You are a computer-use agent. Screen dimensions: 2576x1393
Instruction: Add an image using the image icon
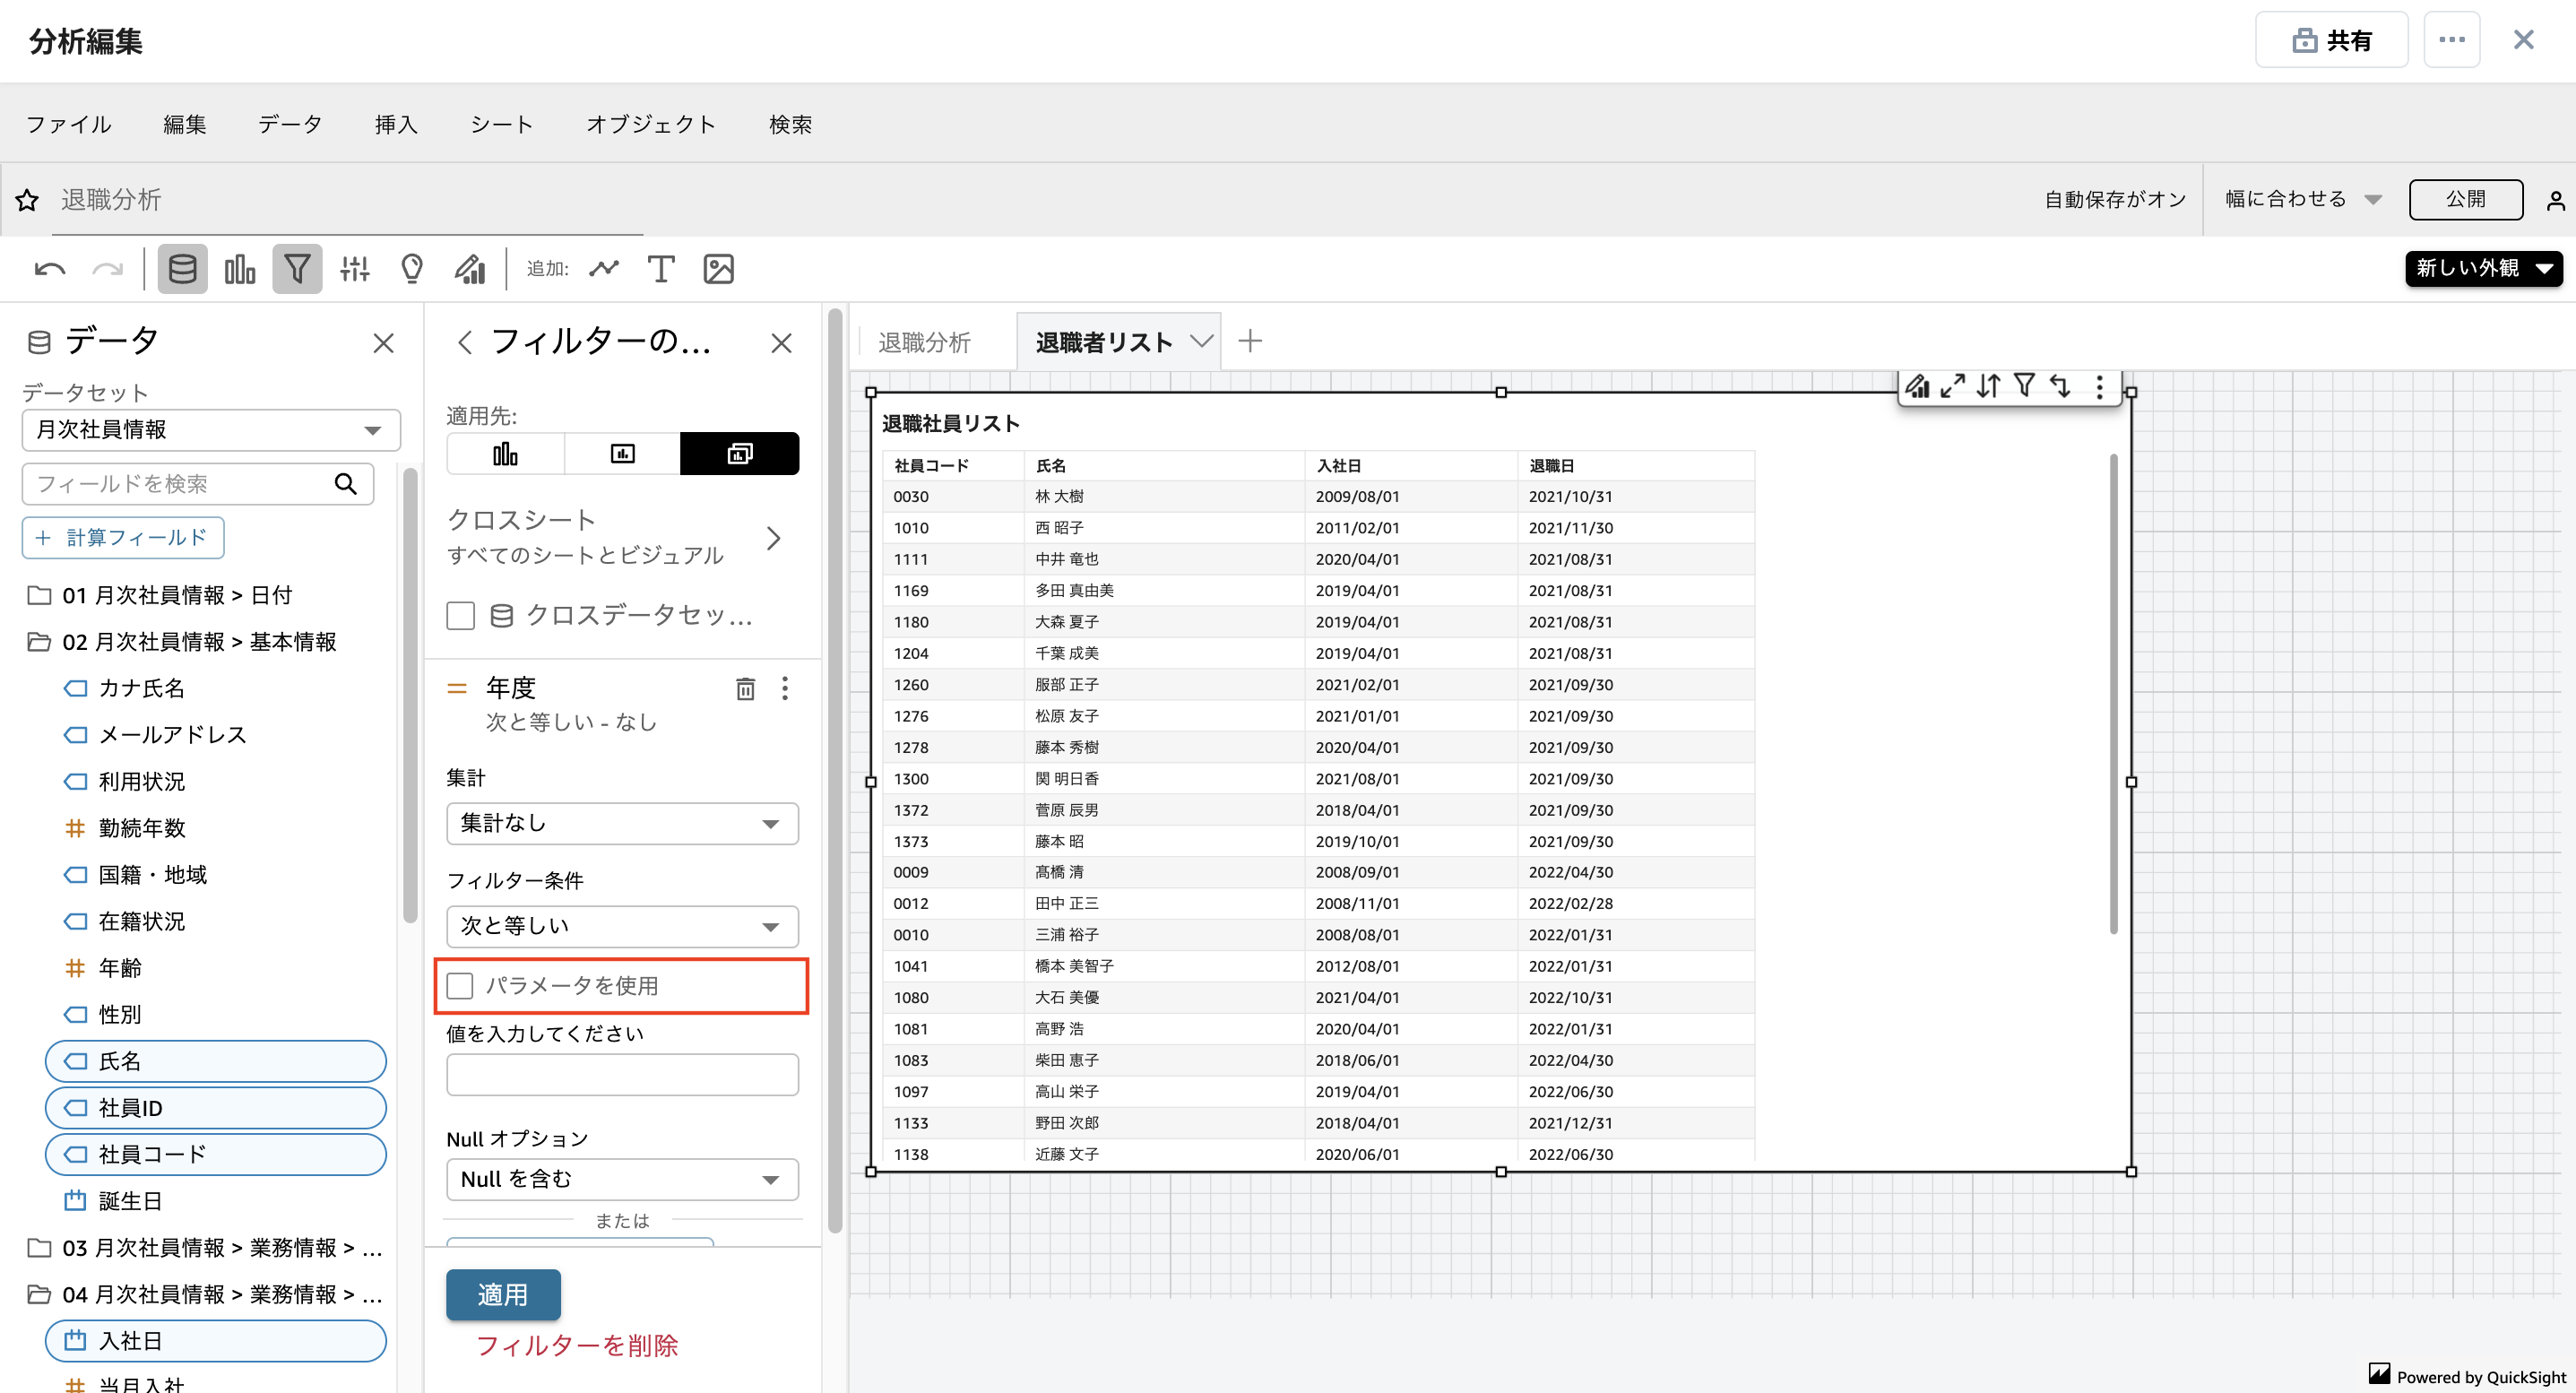tap(718, 268)
